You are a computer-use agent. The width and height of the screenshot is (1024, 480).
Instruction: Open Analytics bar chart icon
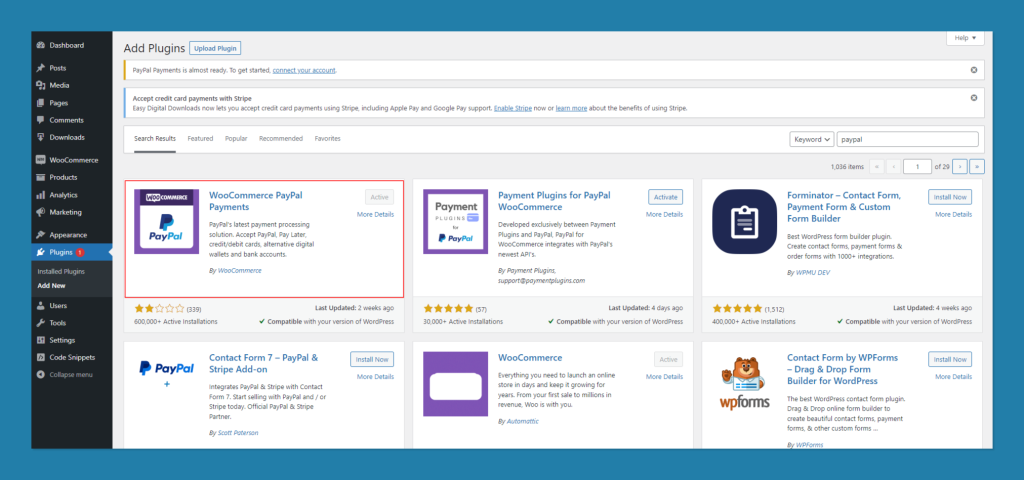pos(40,195)
